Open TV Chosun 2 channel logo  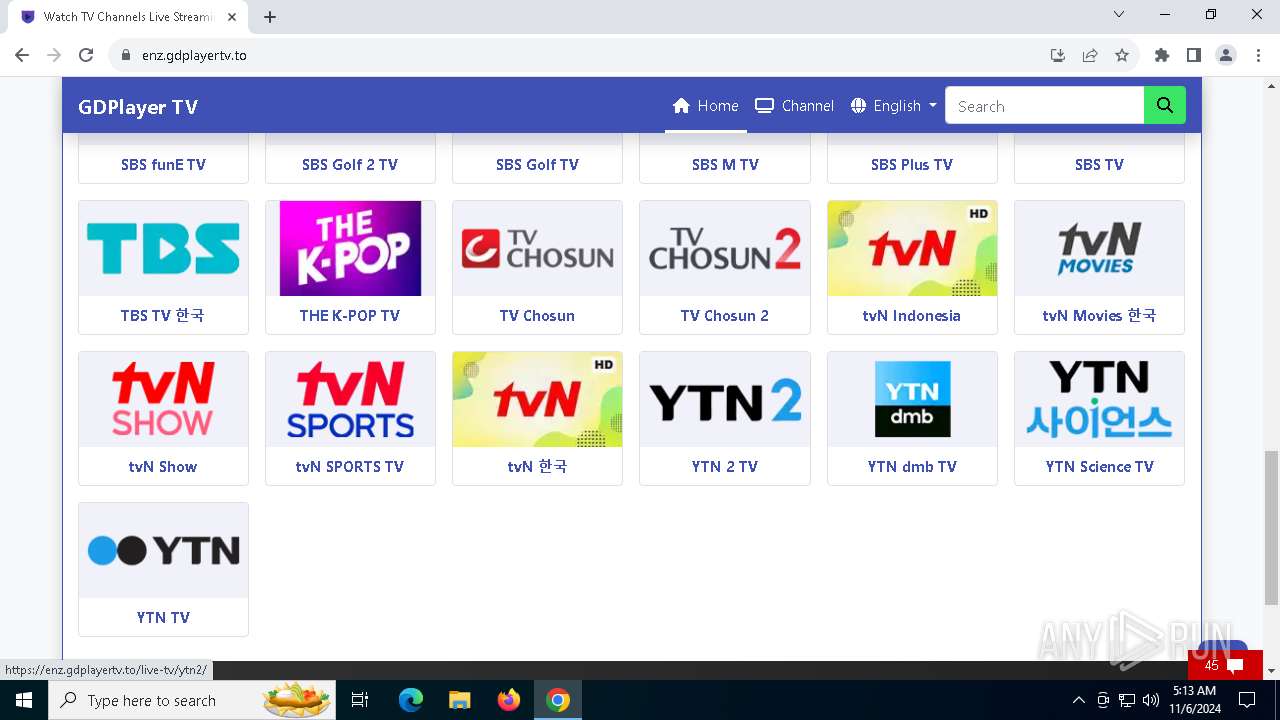[x=725, y=248]
